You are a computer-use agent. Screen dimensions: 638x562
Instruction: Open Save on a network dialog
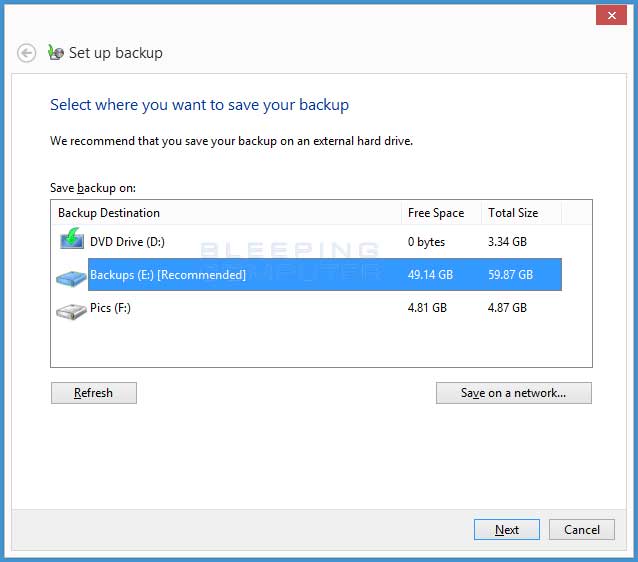(514, 393)
